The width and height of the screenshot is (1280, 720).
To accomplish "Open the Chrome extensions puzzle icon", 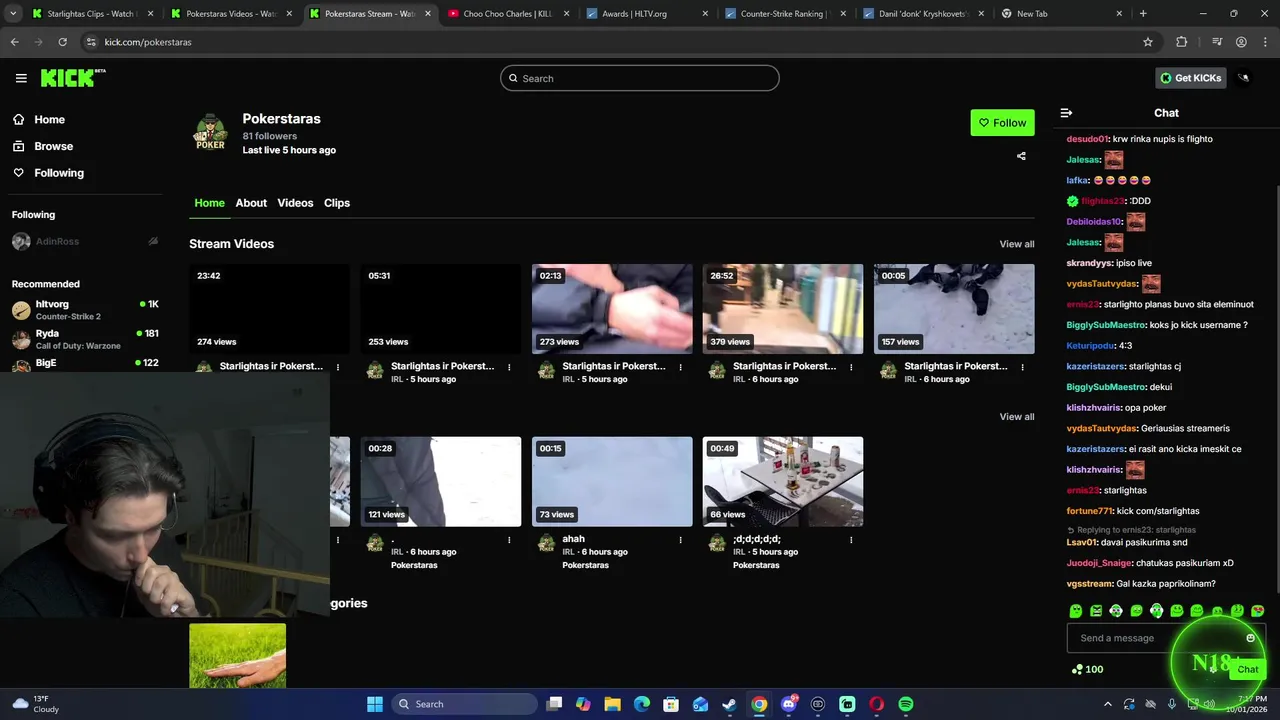I will (x=1182, y=42).
